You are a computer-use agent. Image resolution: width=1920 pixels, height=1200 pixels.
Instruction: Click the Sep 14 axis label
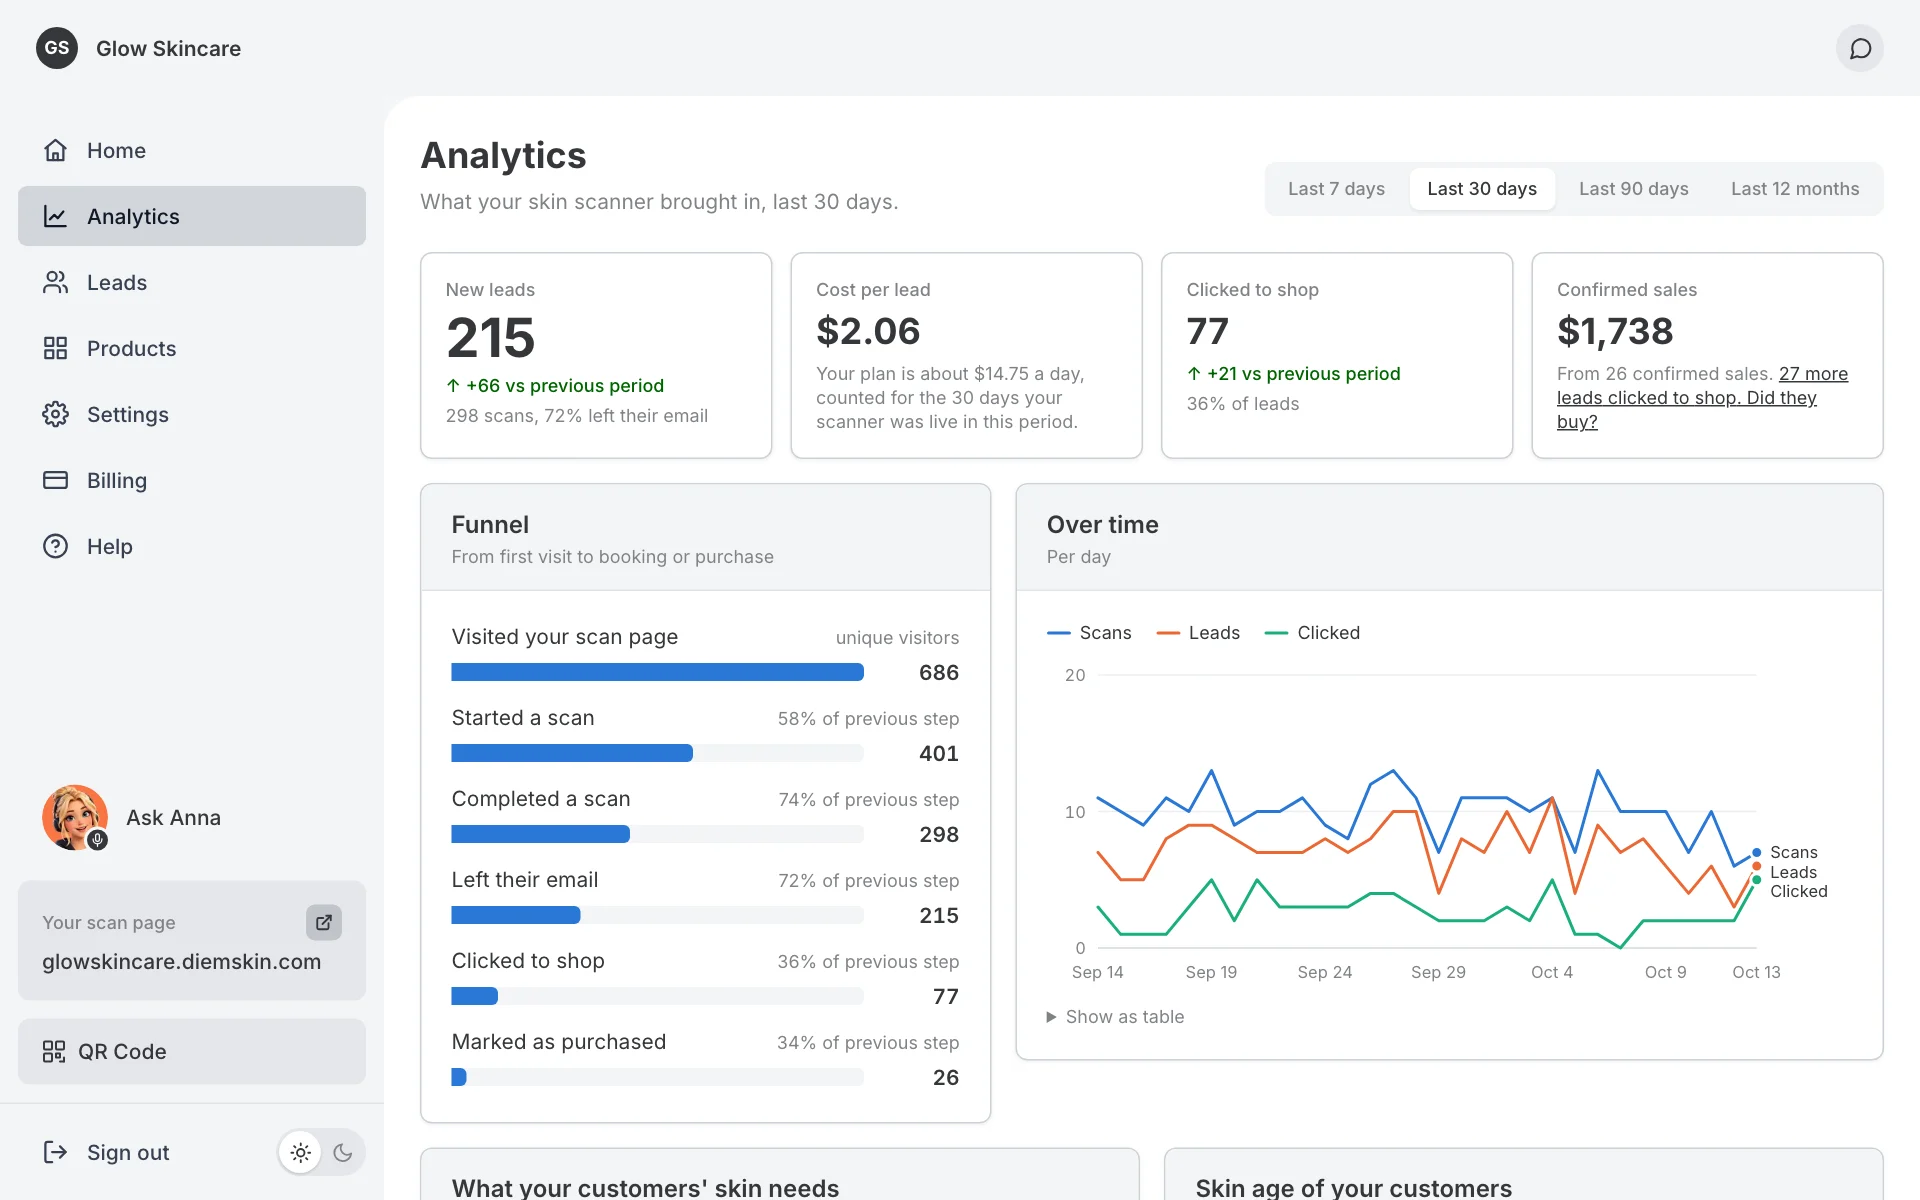(1098, 972)
